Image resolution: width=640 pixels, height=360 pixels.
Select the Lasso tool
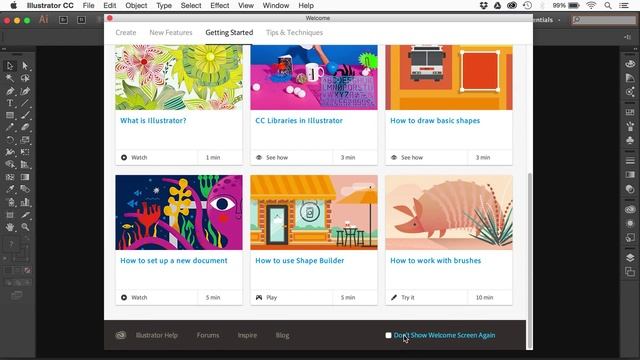25,78
